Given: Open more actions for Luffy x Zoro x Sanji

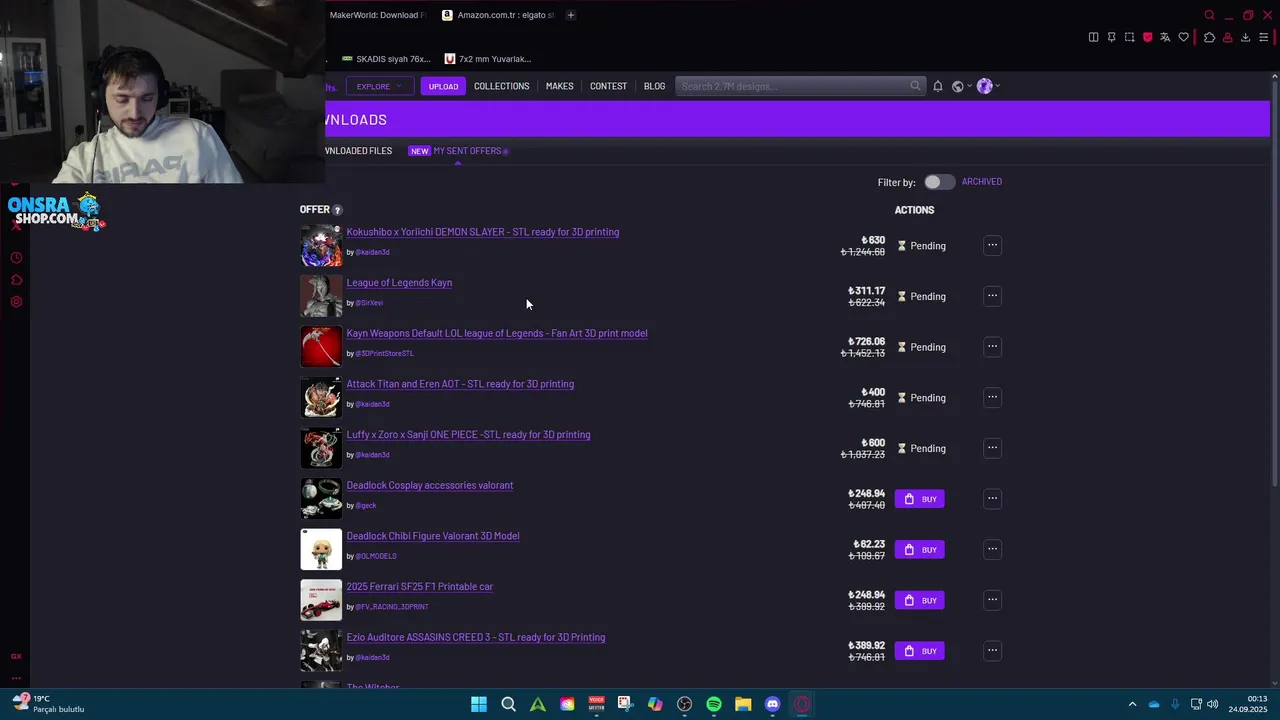Looking at the screenshot, I should click(992, 448).
